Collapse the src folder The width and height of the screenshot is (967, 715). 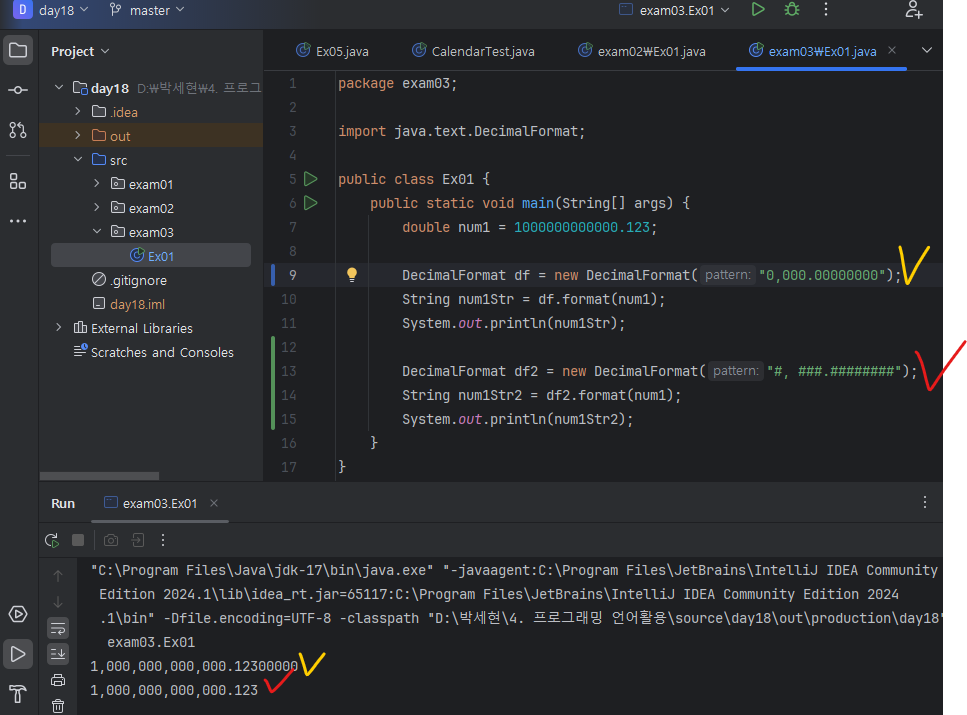(78, 160)
